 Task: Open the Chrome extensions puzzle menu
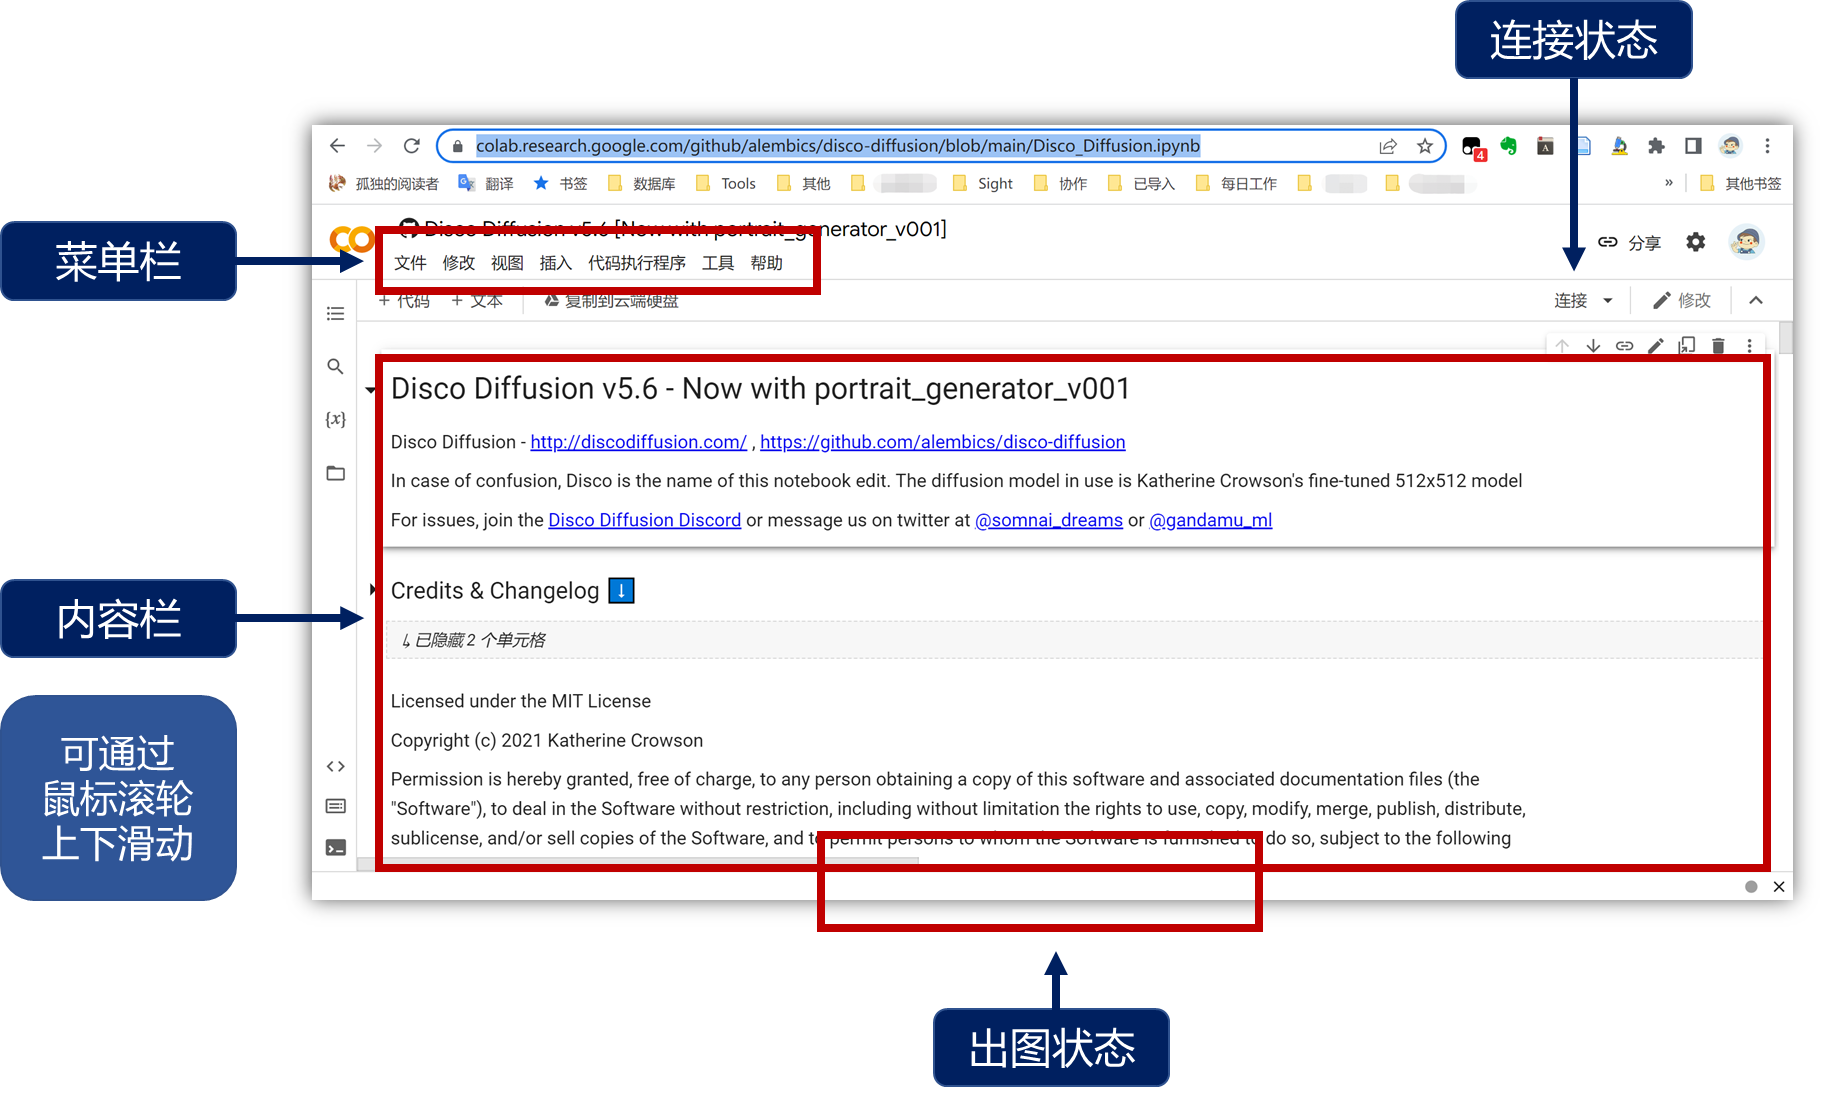pos(1656,146)
